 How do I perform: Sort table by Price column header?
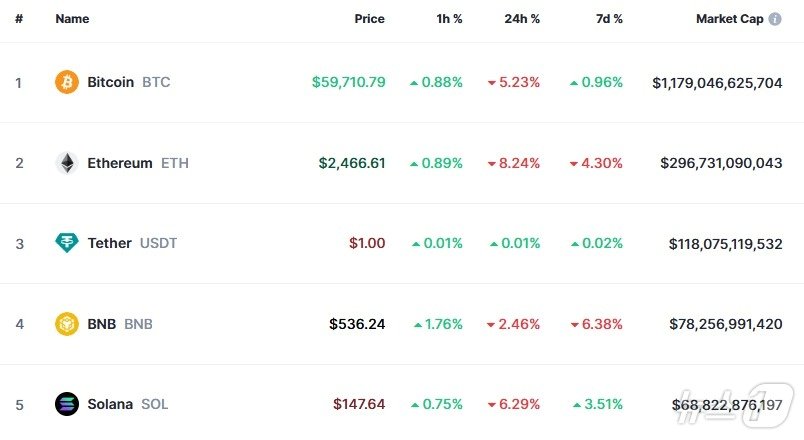[x=369, y=19]
